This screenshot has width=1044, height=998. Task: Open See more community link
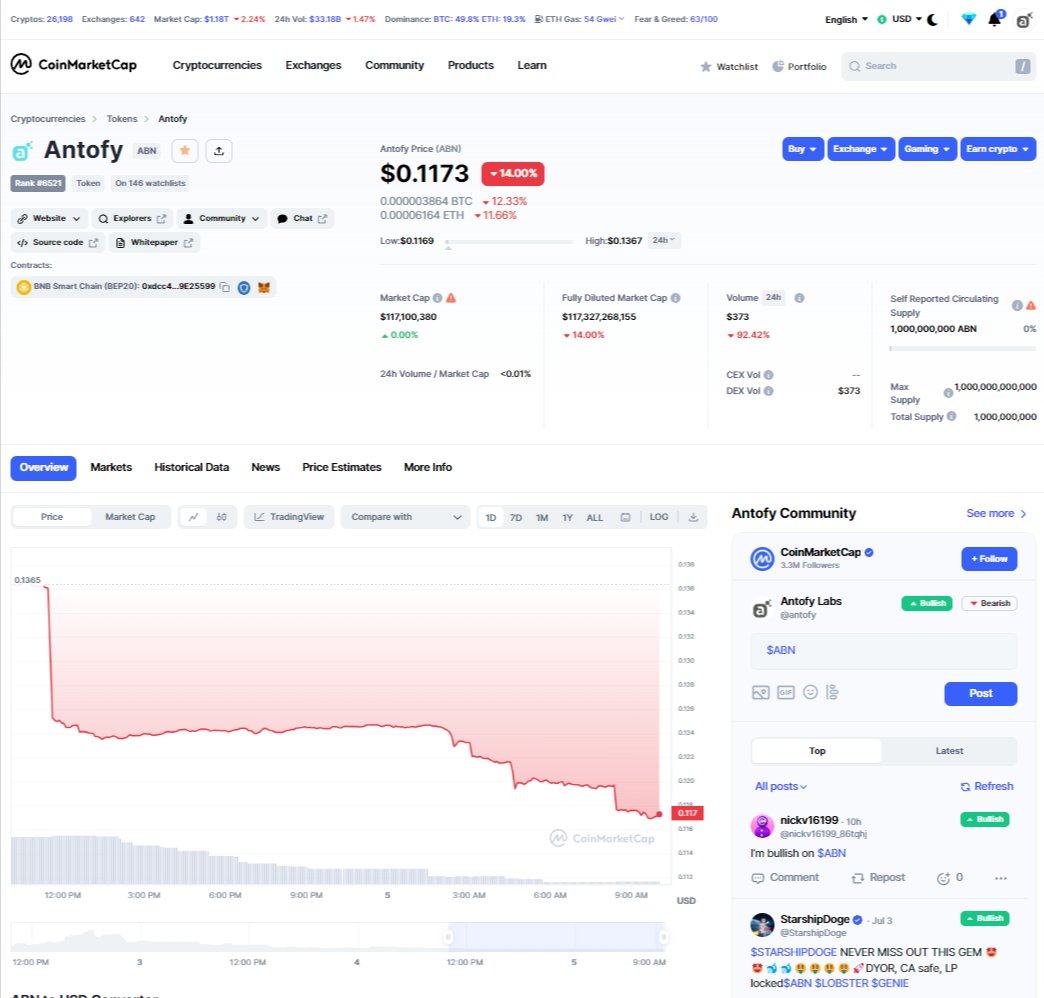pyautogui.click(x=997, y=513)
